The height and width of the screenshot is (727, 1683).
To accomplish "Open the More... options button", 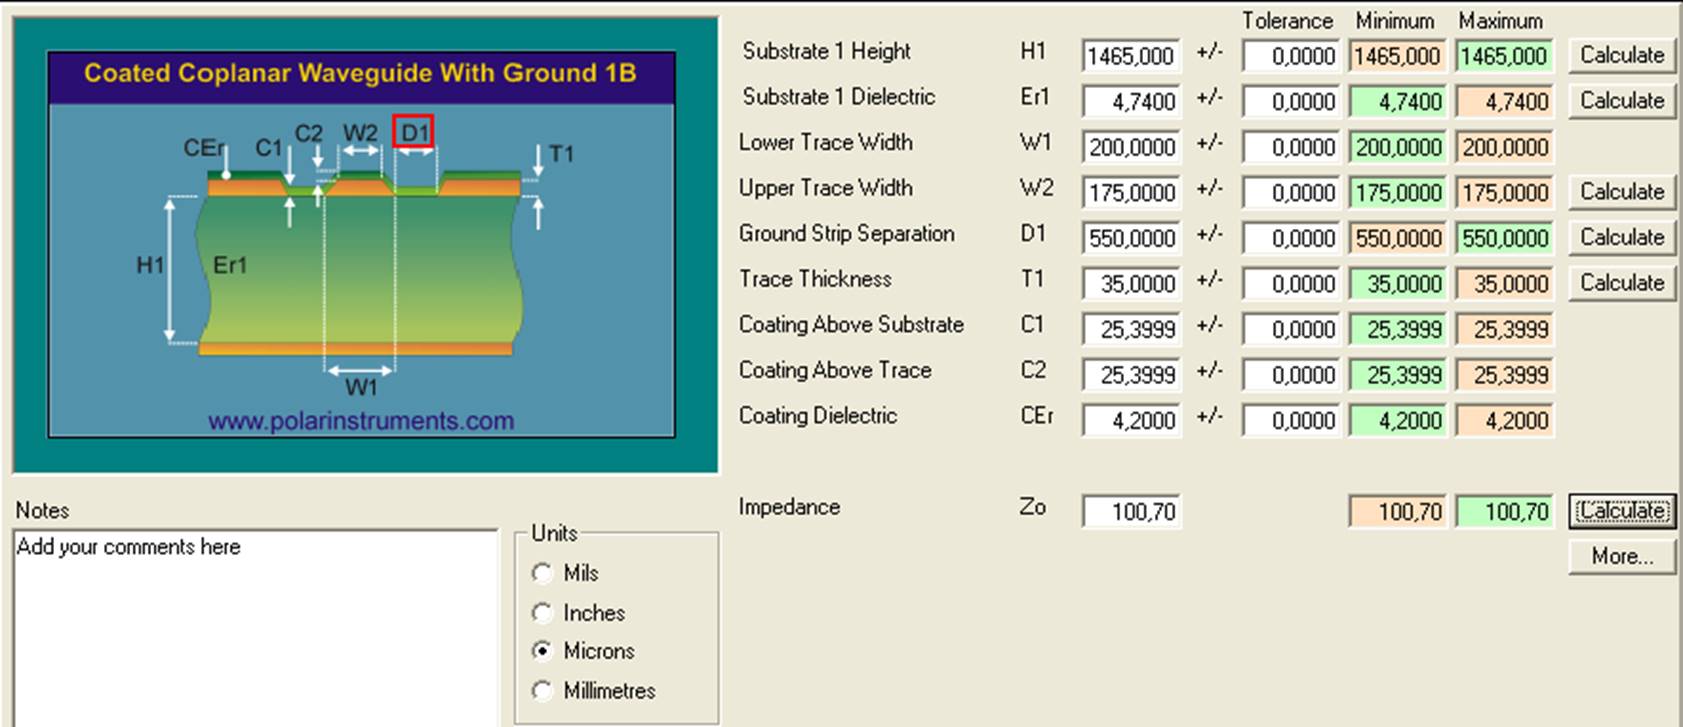I will [1621, 556].
